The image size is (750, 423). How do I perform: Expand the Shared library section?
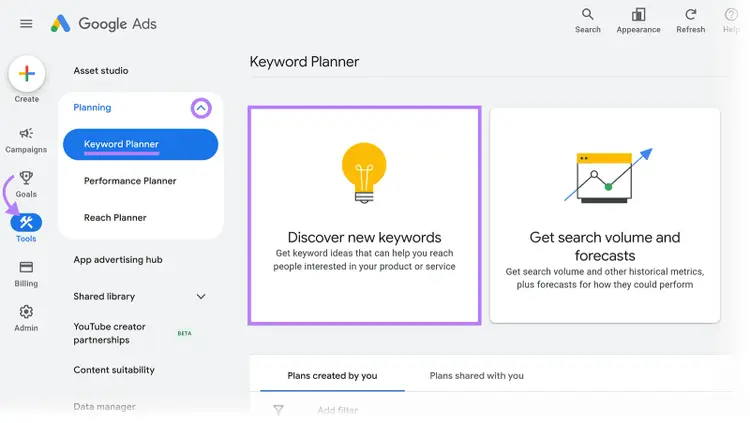(x=201, y=297)
